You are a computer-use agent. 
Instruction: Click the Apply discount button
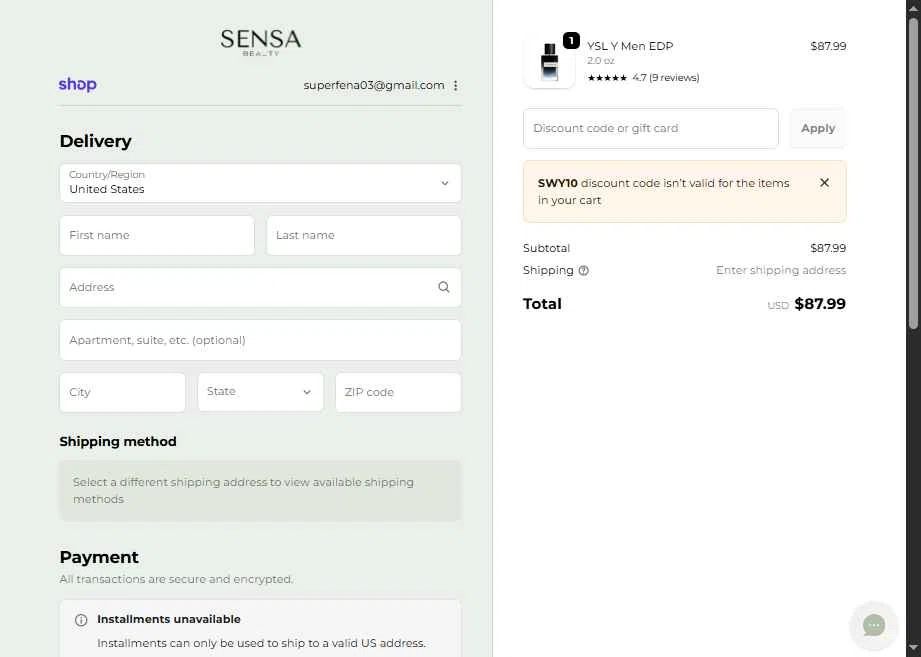(x=818, y=128)
